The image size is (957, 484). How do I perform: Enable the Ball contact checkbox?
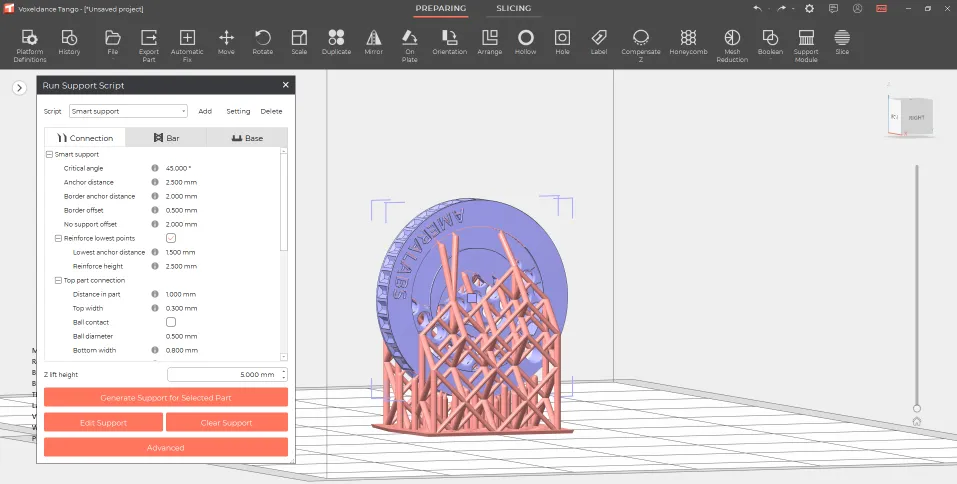pyautogui.click(x=171, y=322)
